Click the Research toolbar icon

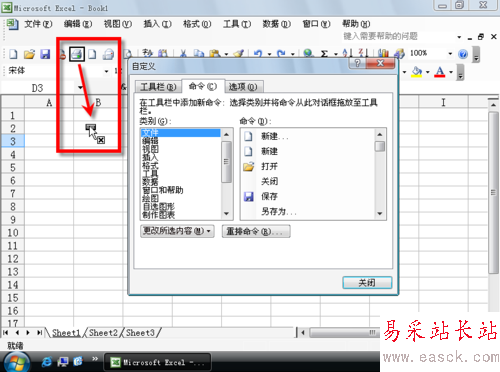pyautogui.click(x=163, y=53)
